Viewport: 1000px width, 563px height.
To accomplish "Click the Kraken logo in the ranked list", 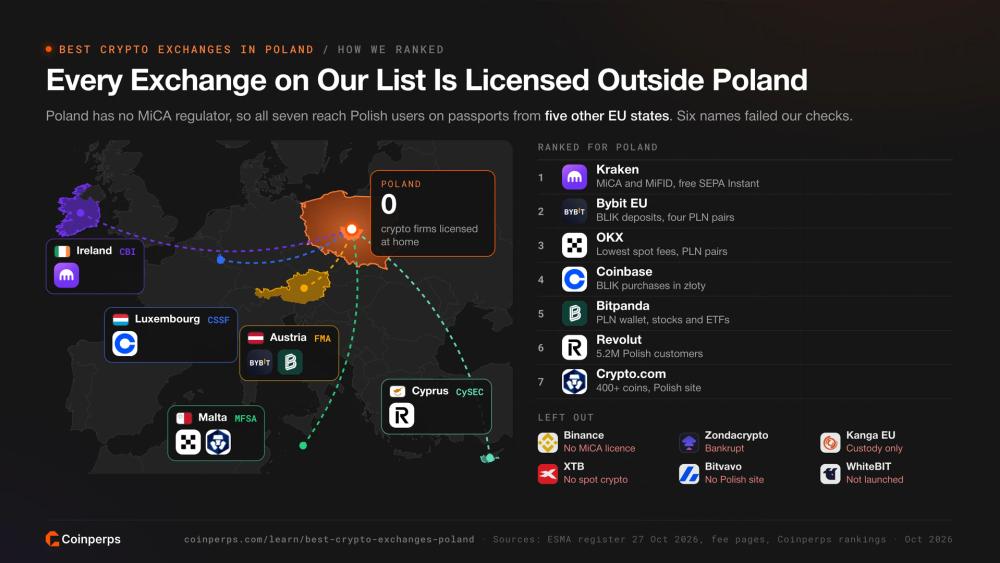I will tap(574, 177).
